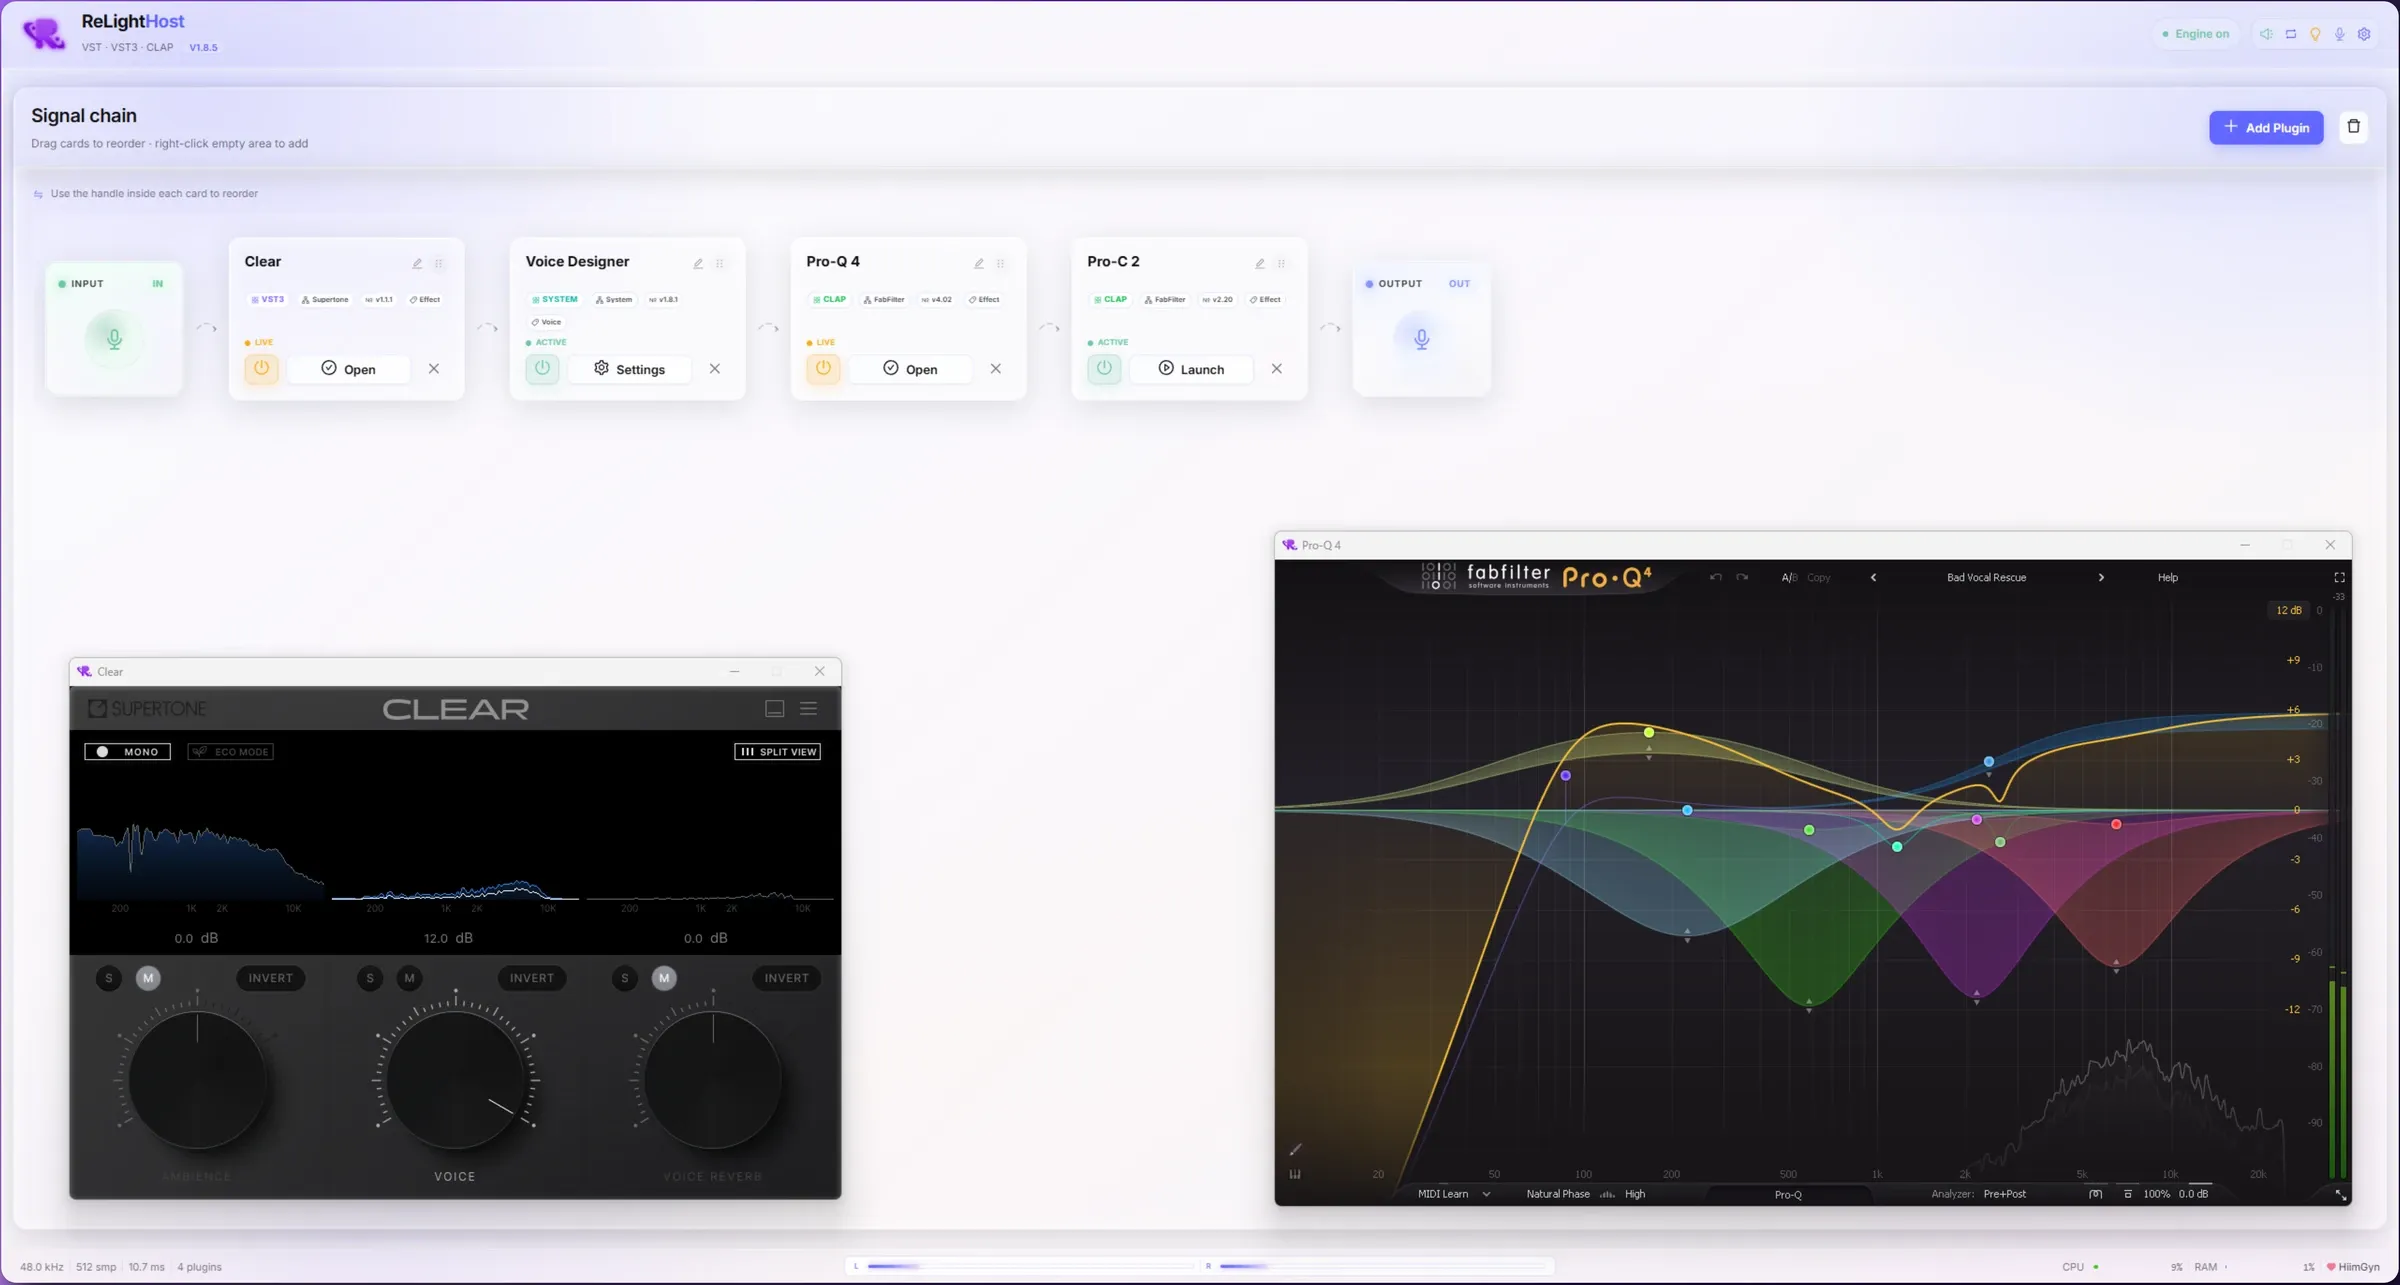Expand the MIDI Learn dropdown arrow
This screenshot has width=2400, height=1285.
point(1486,1195)
